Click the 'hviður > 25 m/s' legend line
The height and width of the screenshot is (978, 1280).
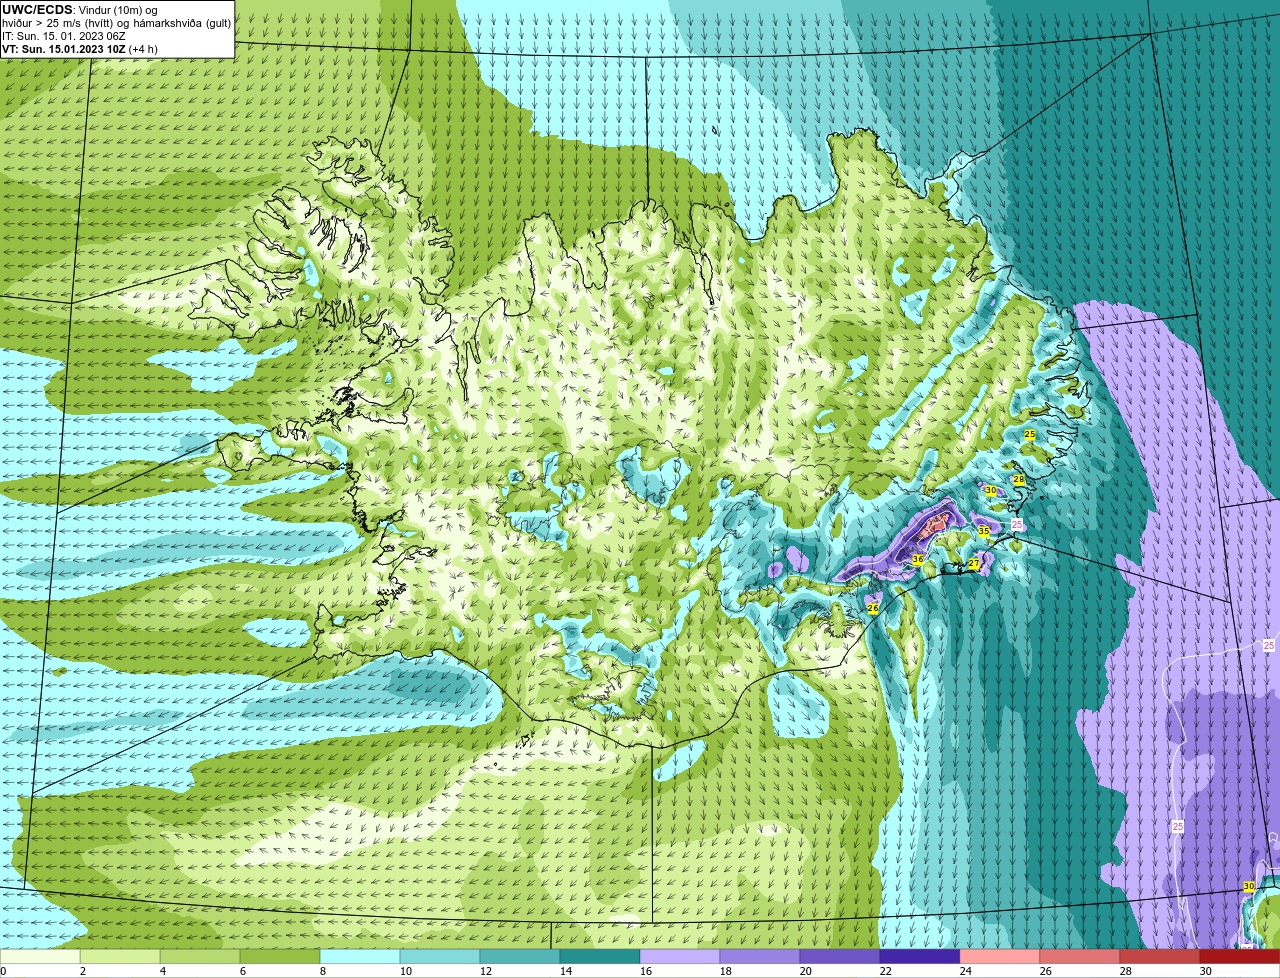(118, 23)
